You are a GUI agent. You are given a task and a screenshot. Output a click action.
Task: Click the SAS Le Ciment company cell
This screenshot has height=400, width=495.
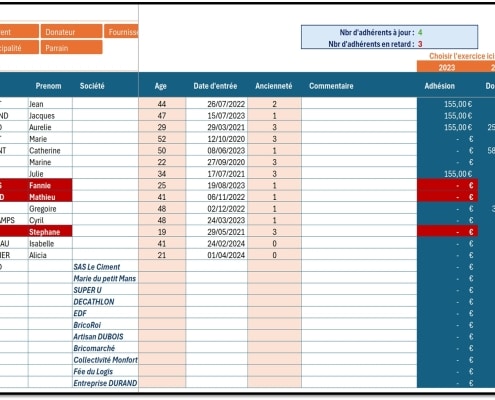coord(105,267)
